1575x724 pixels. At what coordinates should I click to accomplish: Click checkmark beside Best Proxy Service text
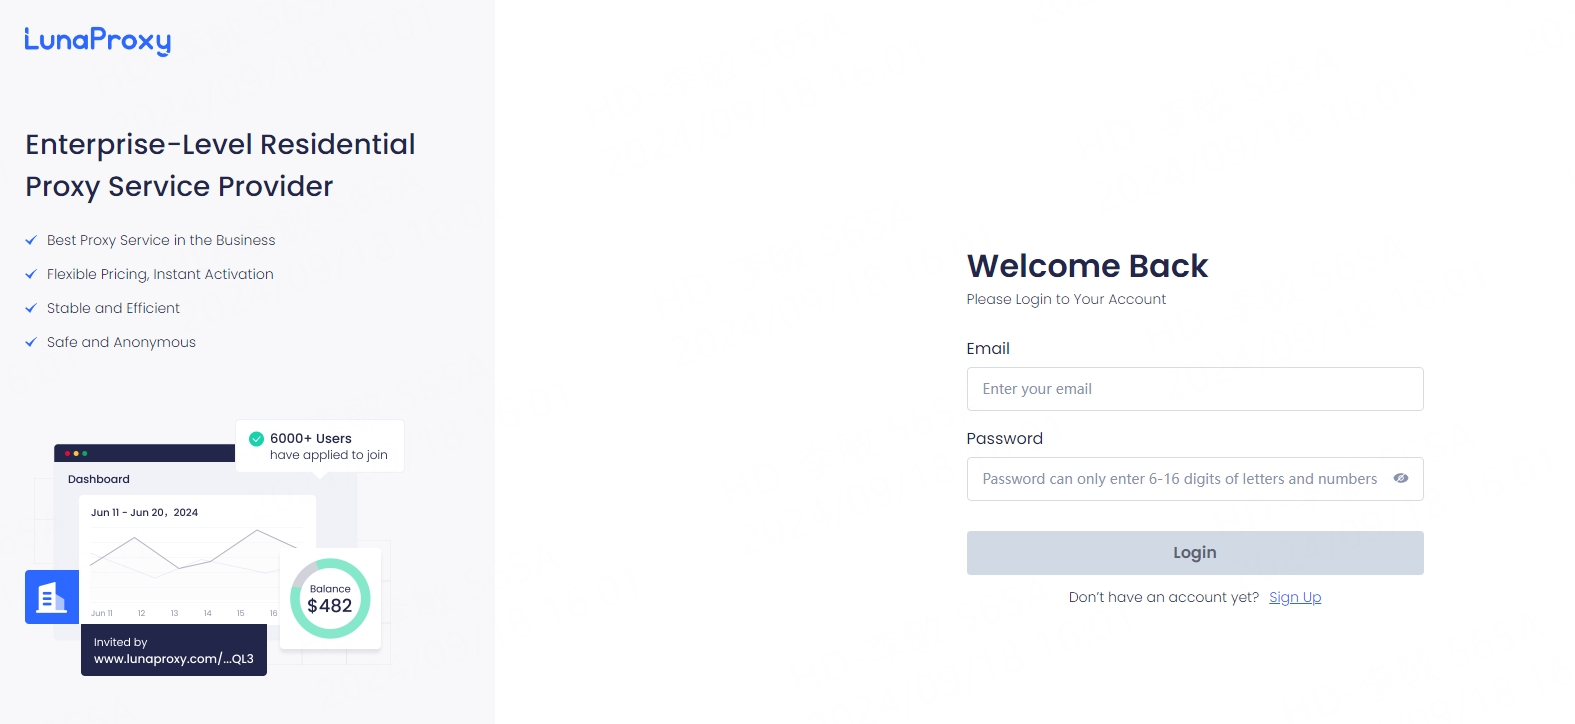[x=31, y=240]
